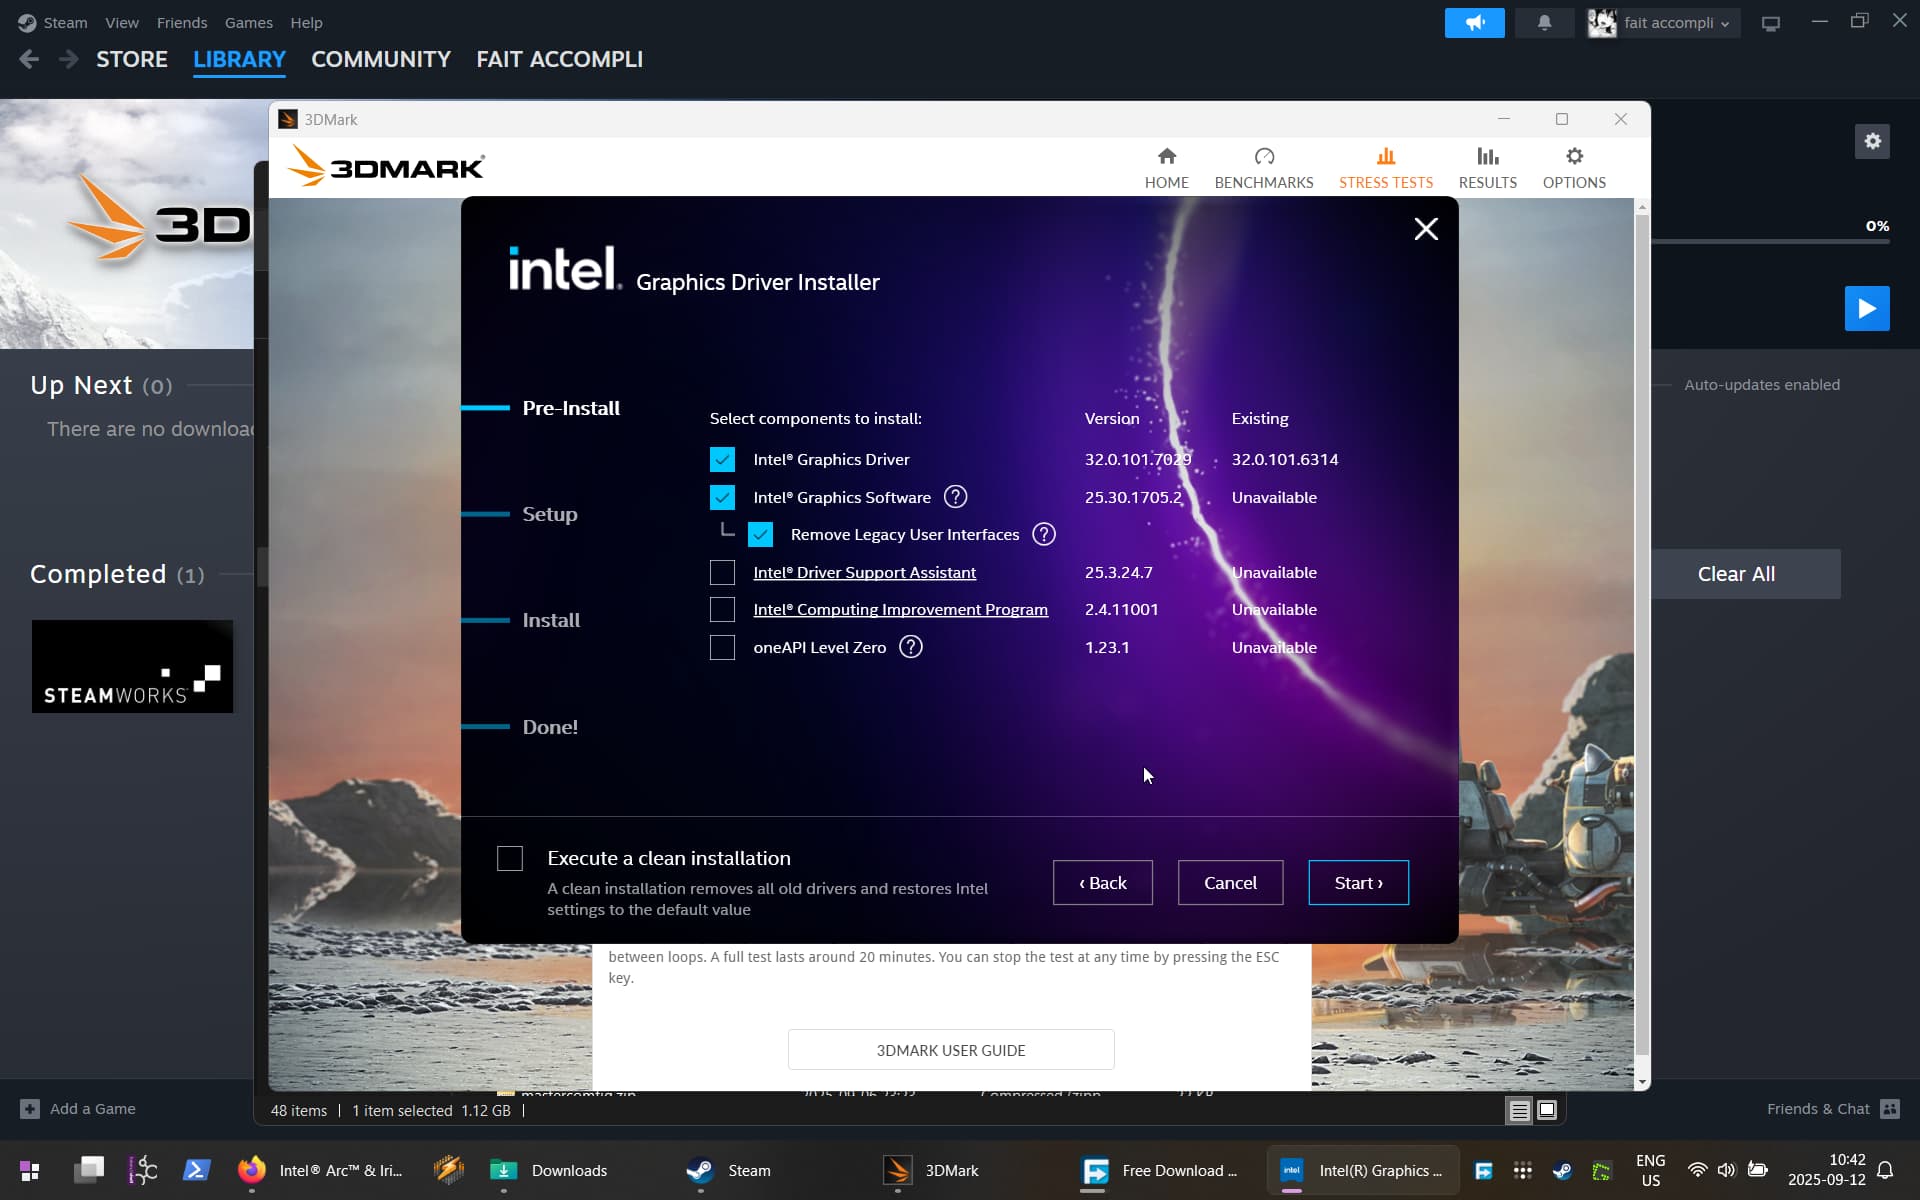The image size is (1920, 1200).
Task: Click the blue play button in Steam downloads
Action: 1866,308
